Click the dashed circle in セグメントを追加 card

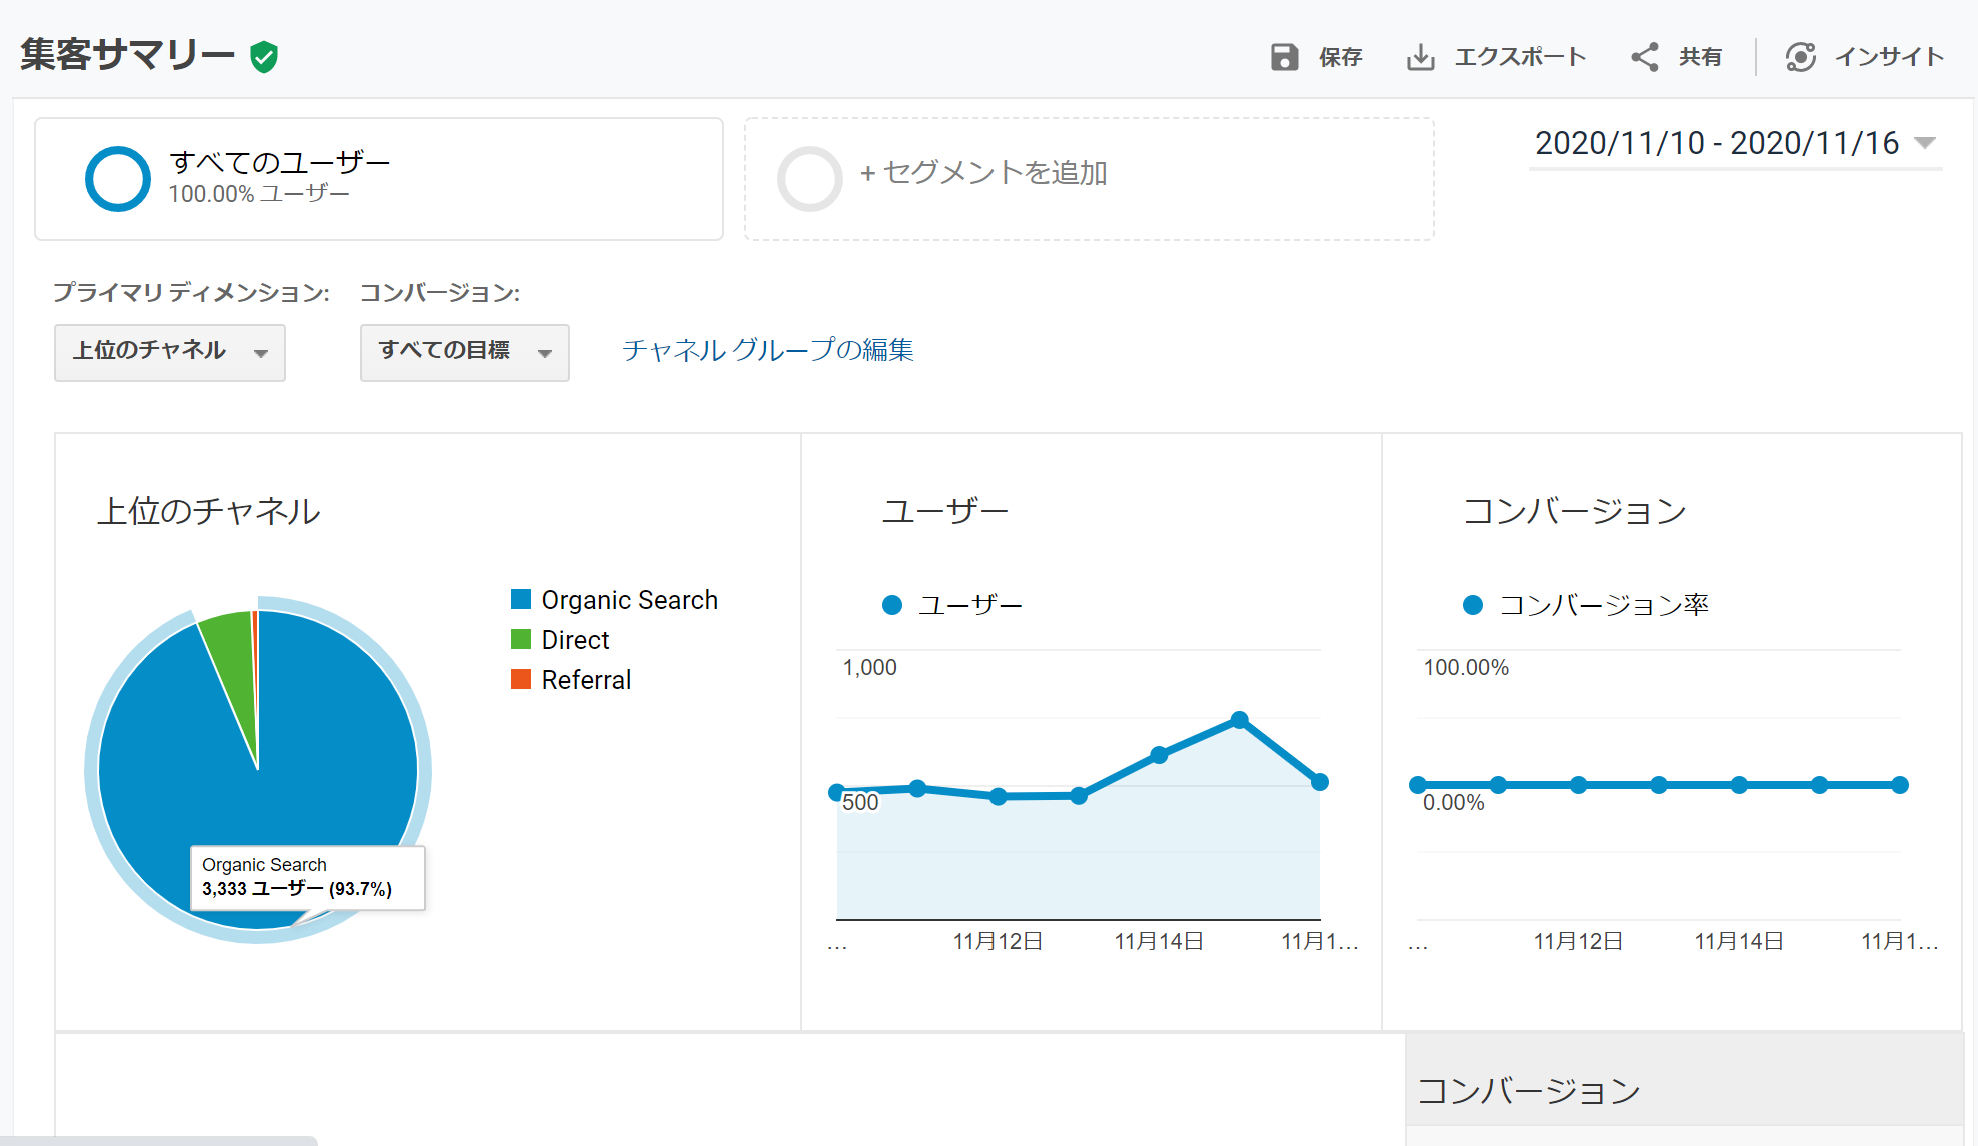[808, 178]
